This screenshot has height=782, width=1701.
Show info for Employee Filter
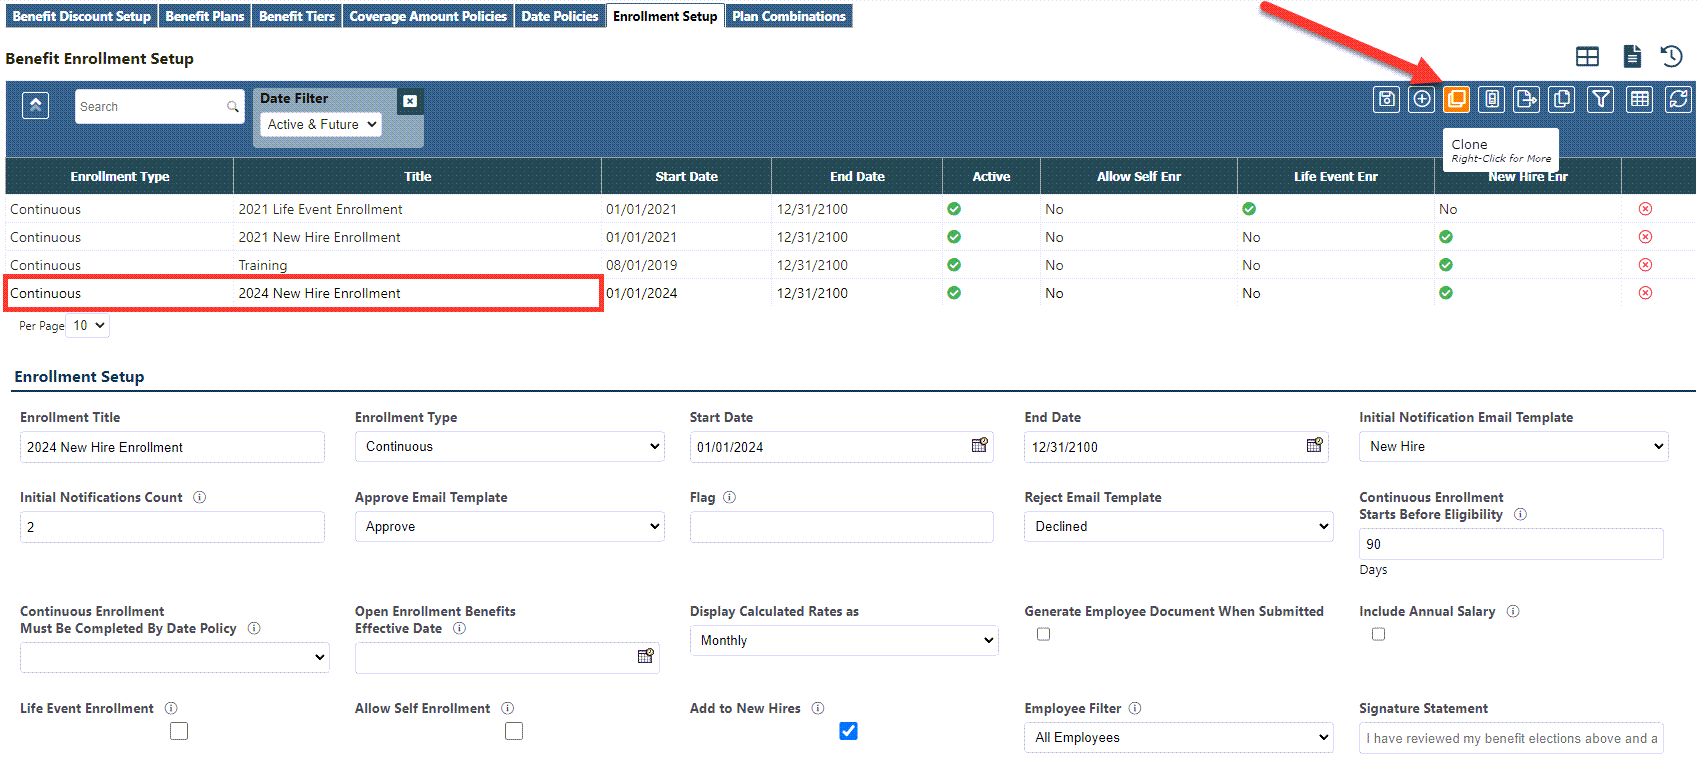1135,708
